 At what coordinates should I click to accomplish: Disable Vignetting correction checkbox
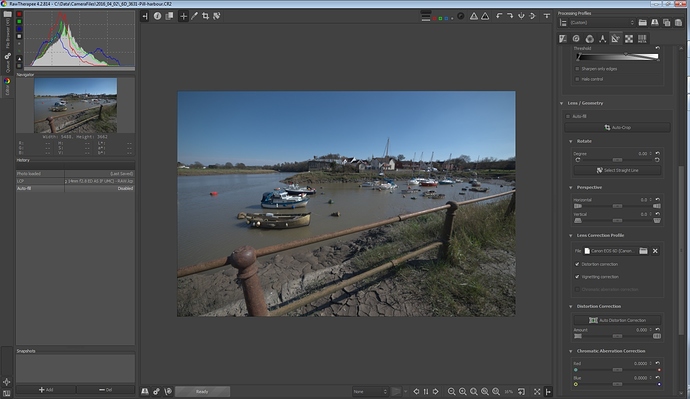coord(577,277)
